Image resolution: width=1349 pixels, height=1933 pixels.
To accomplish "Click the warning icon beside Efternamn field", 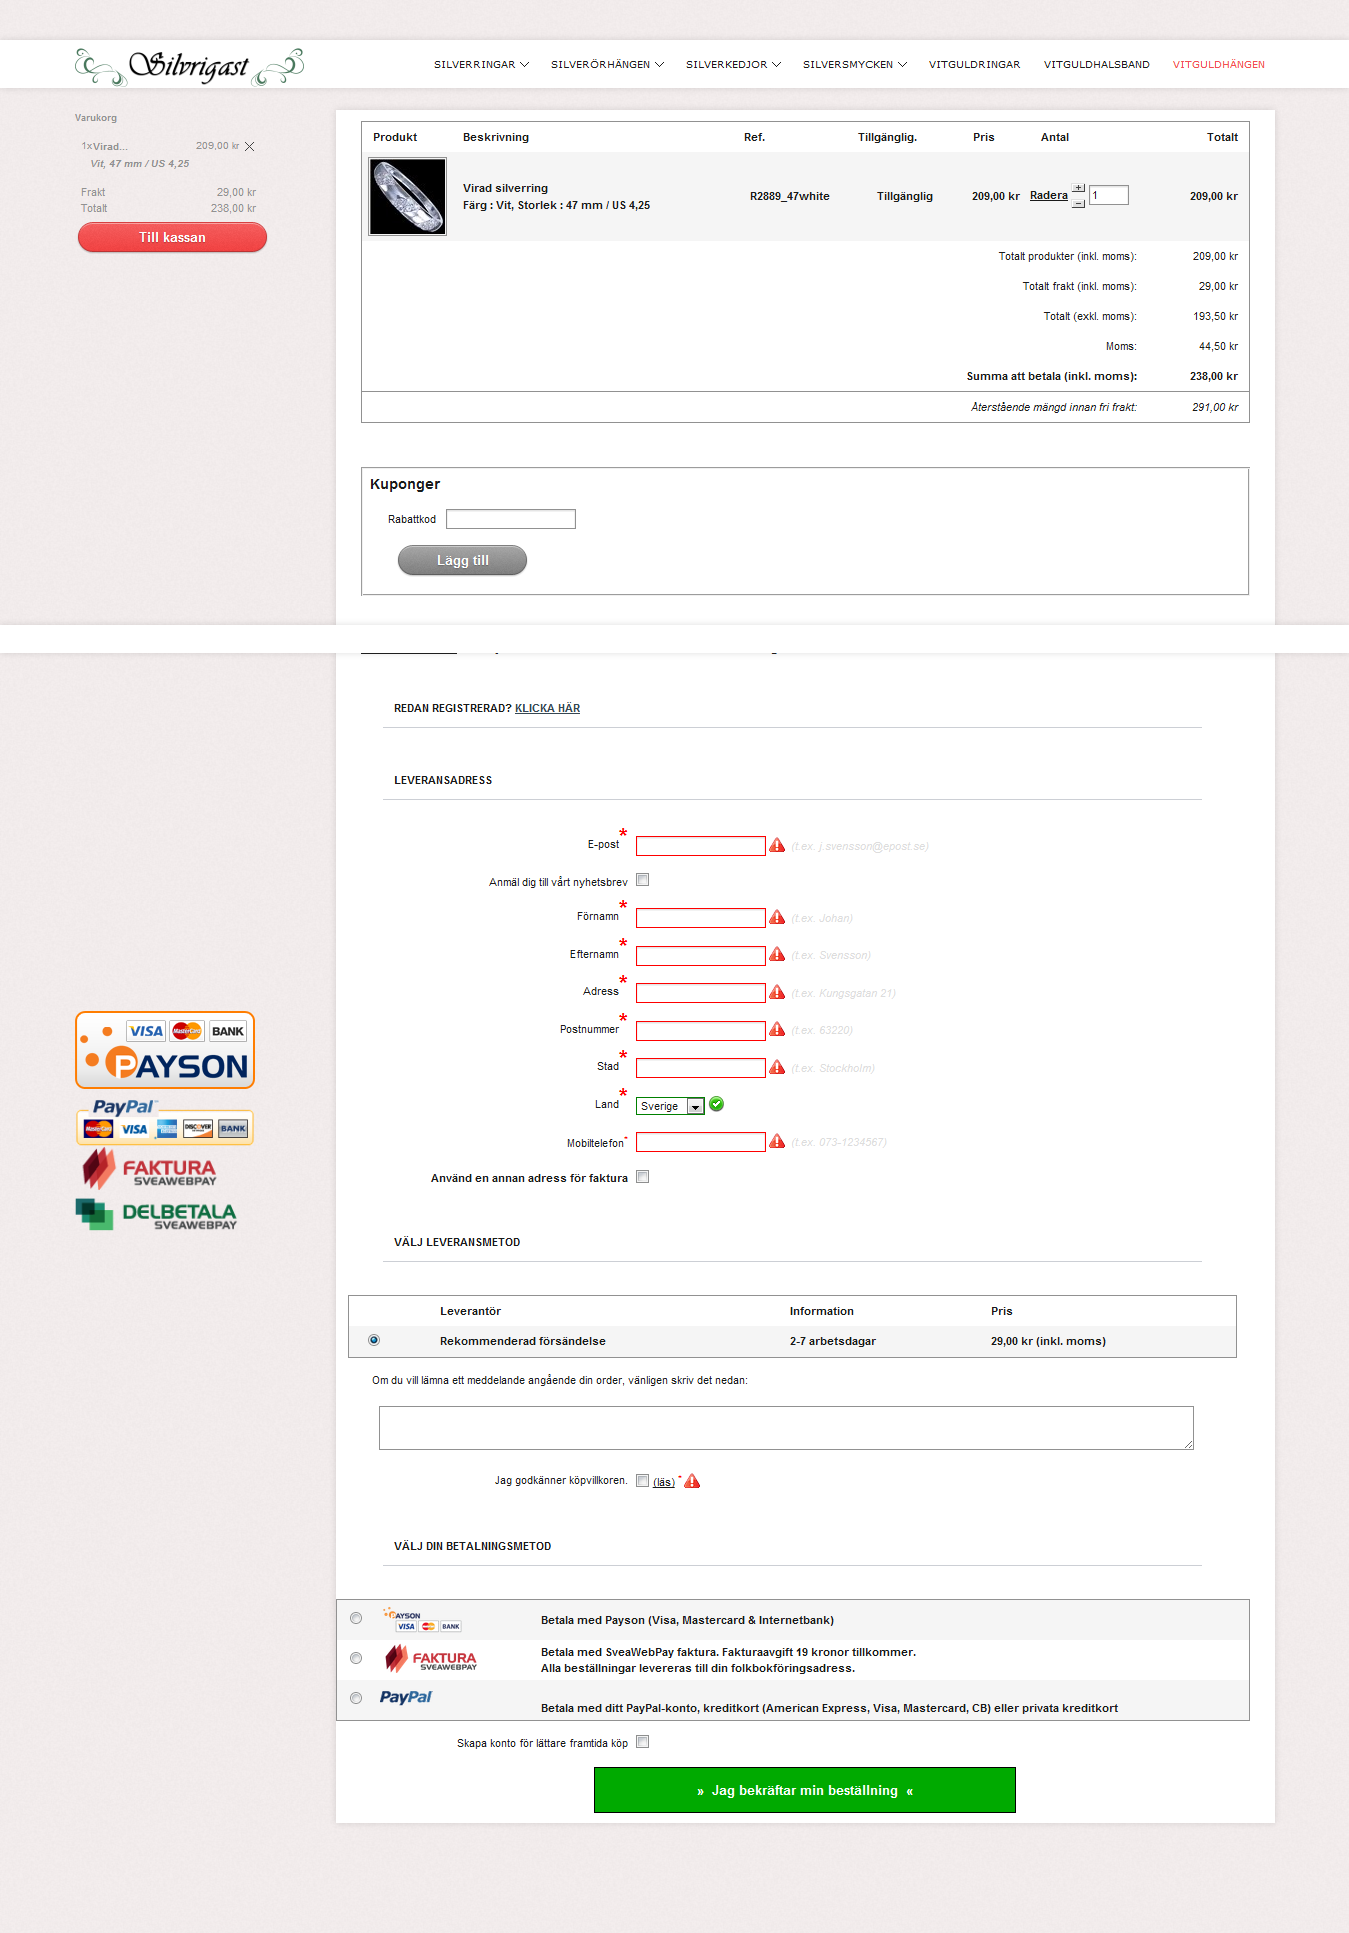I will tap(777, 954).
